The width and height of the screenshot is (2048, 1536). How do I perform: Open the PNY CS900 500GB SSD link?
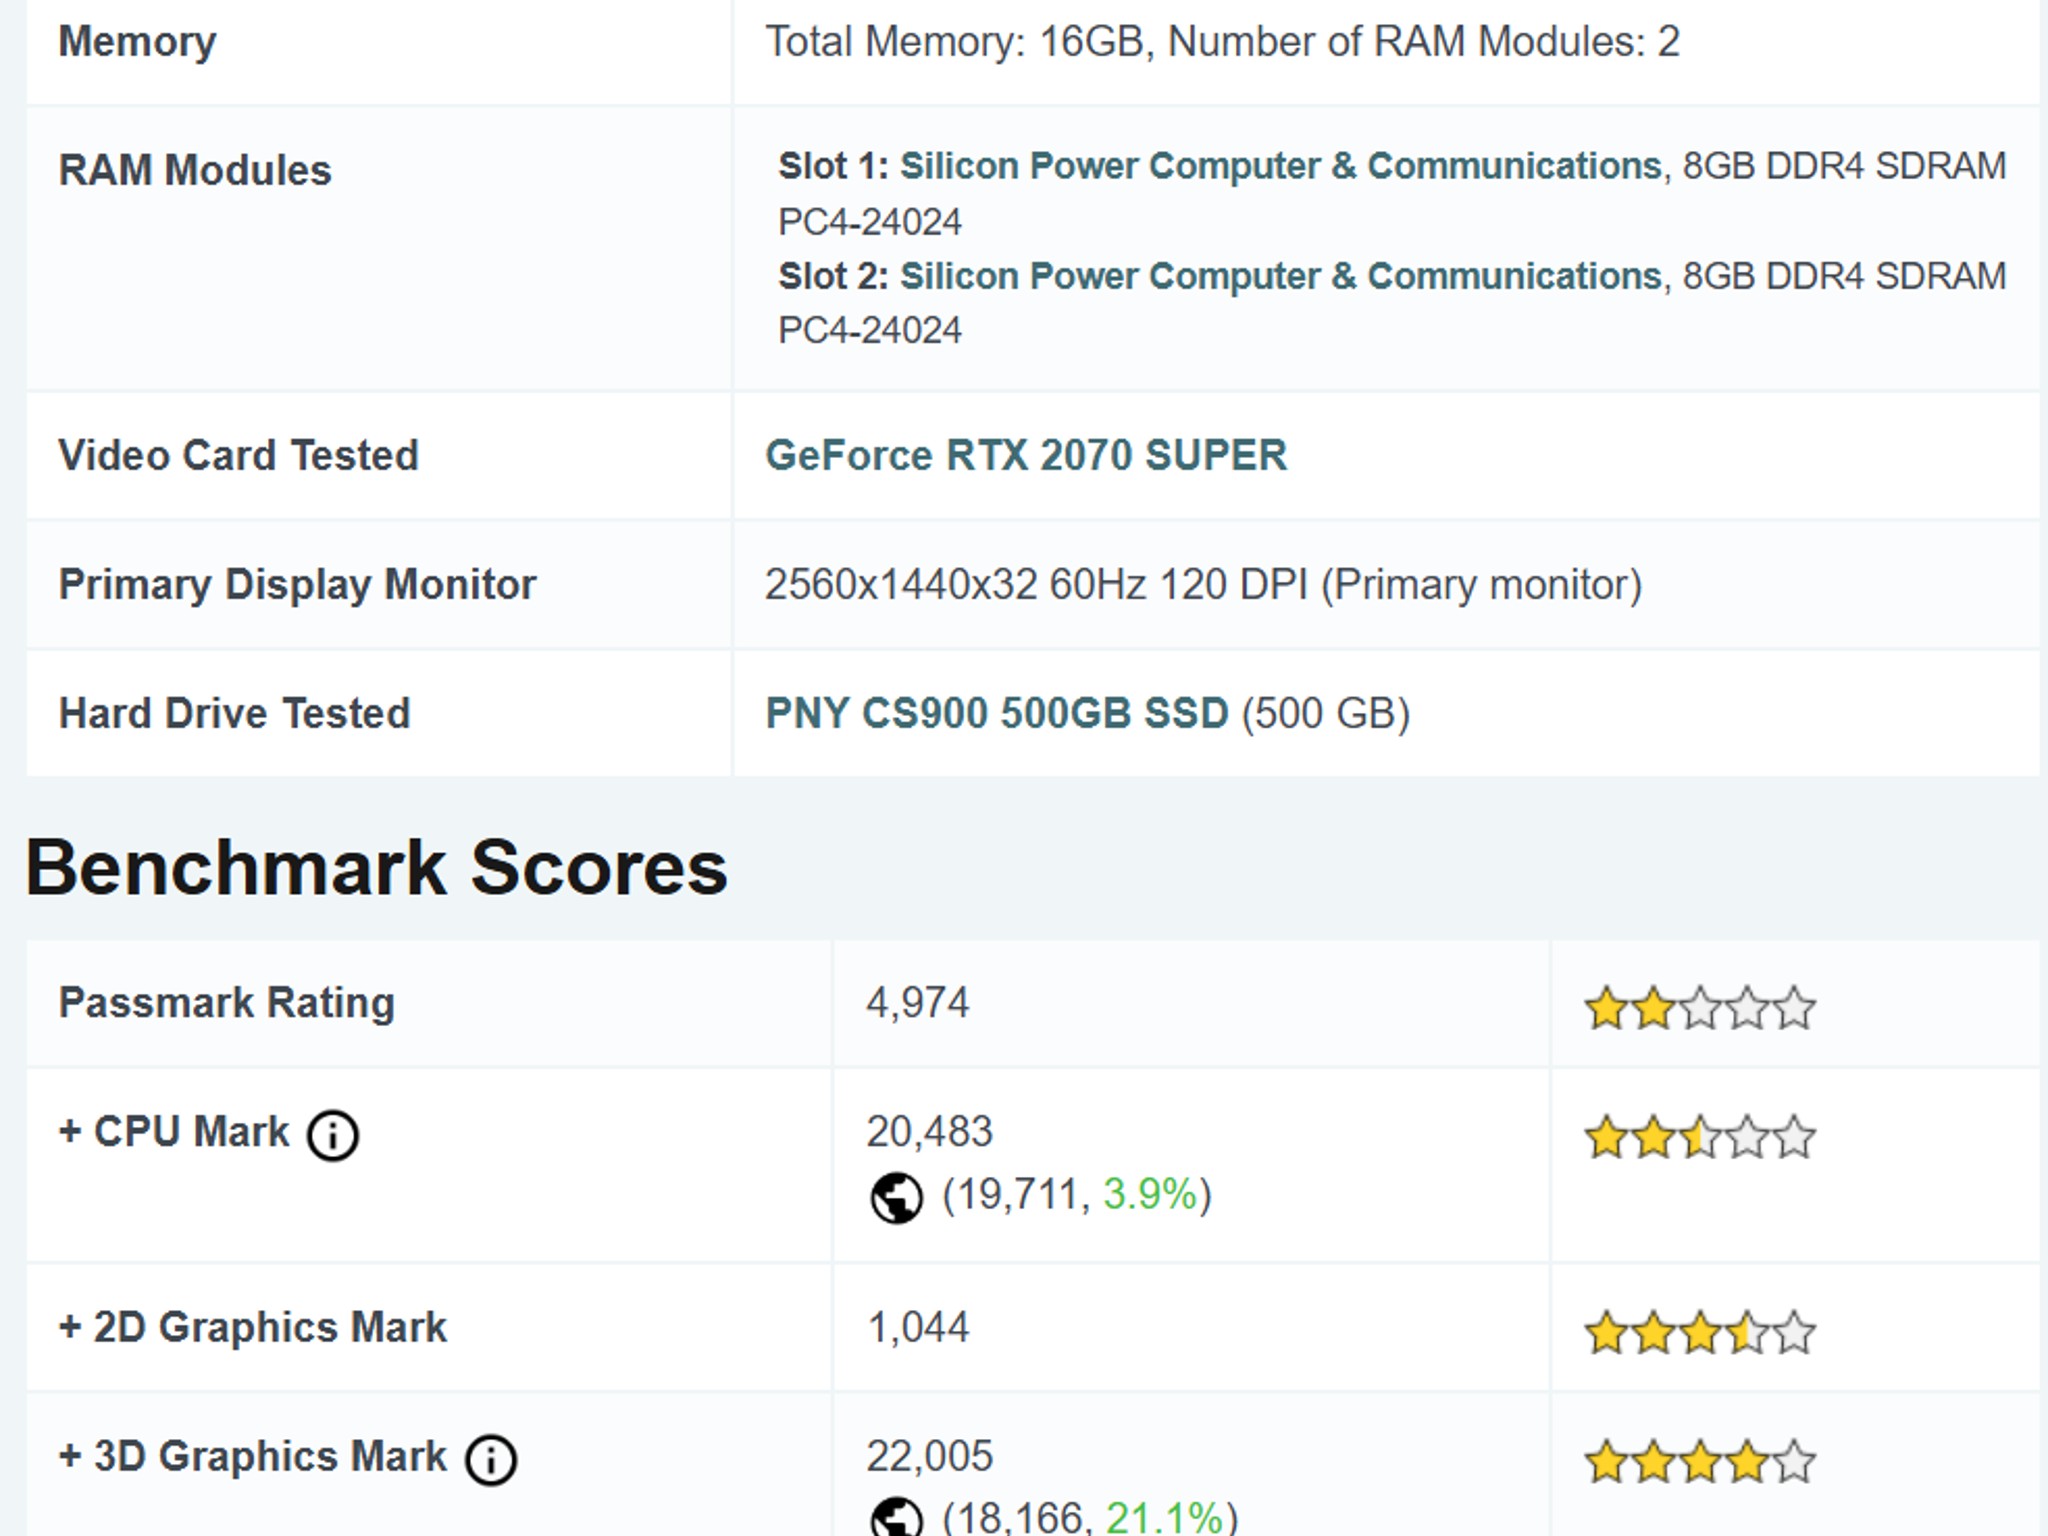[996, 713]
